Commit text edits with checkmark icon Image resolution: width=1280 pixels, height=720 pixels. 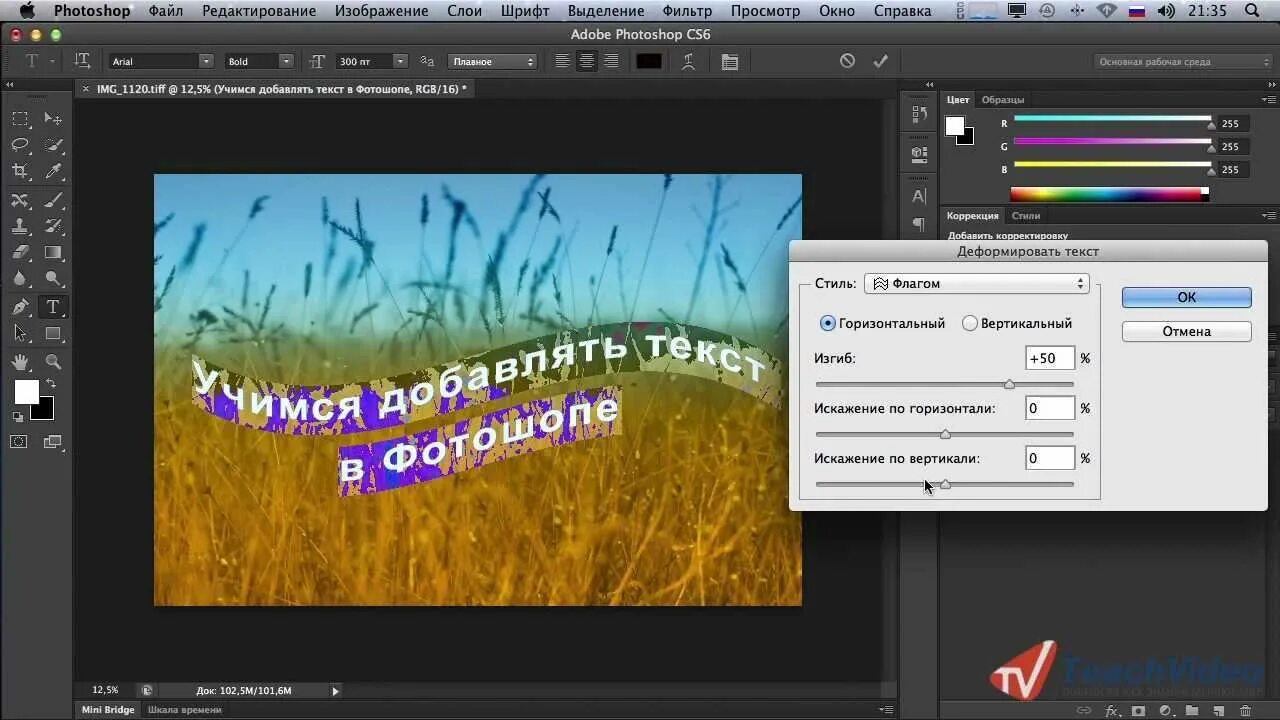pos(880,61)
